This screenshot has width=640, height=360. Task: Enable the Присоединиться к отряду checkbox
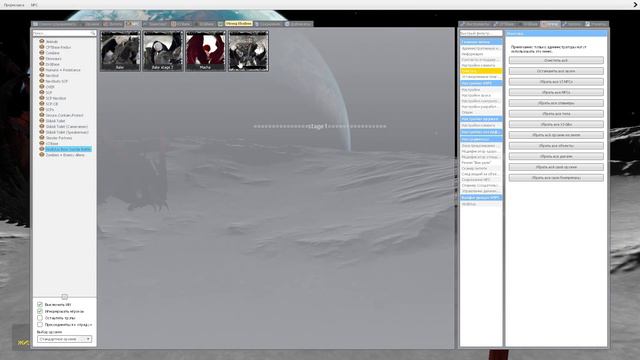(40, 324)
